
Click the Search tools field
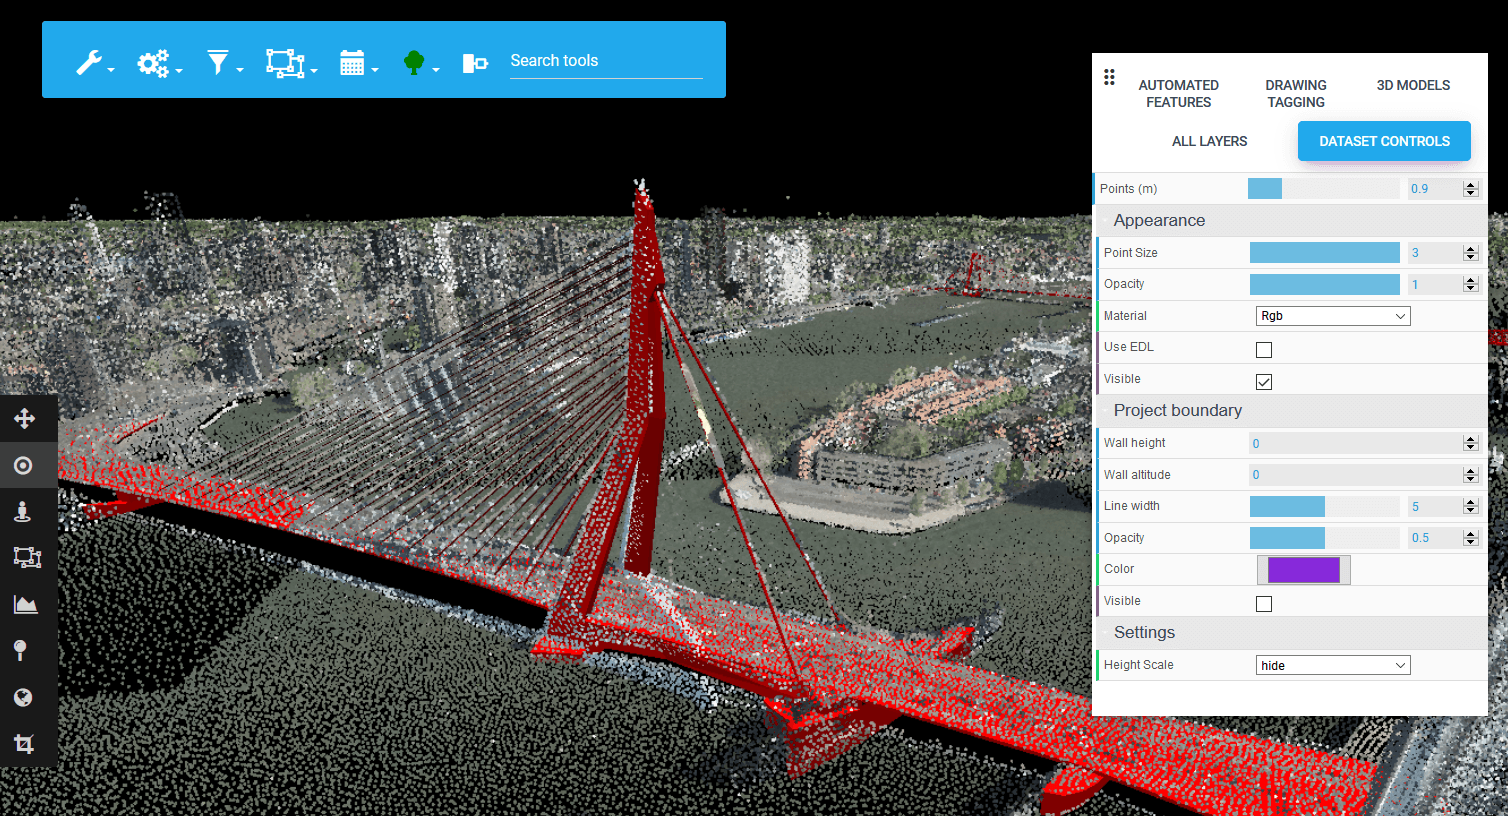pyautogui.click(x=606, y=61)
